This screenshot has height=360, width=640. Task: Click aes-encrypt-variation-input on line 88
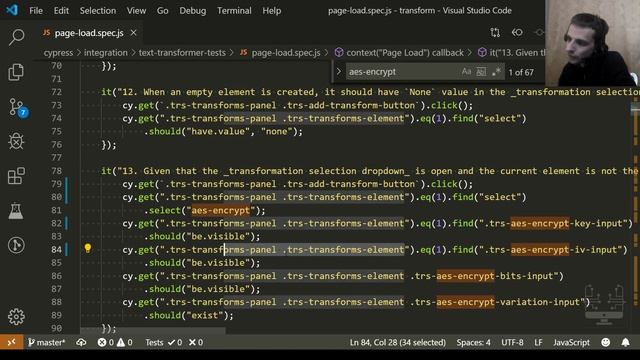pos(508,302)
